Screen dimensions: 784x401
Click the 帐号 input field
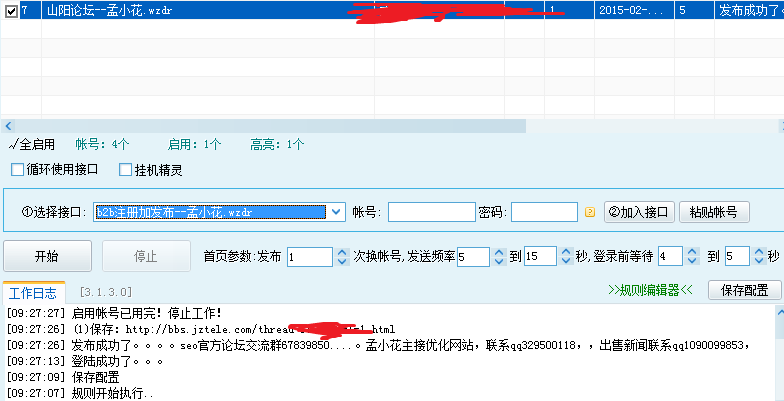431,212
